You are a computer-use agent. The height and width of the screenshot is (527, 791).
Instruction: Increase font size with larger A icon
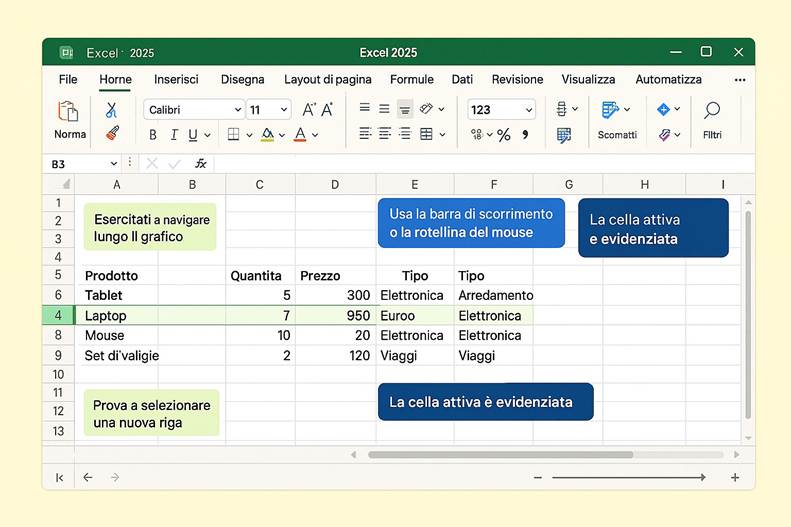pyautogui.click(x=309, y=109)
